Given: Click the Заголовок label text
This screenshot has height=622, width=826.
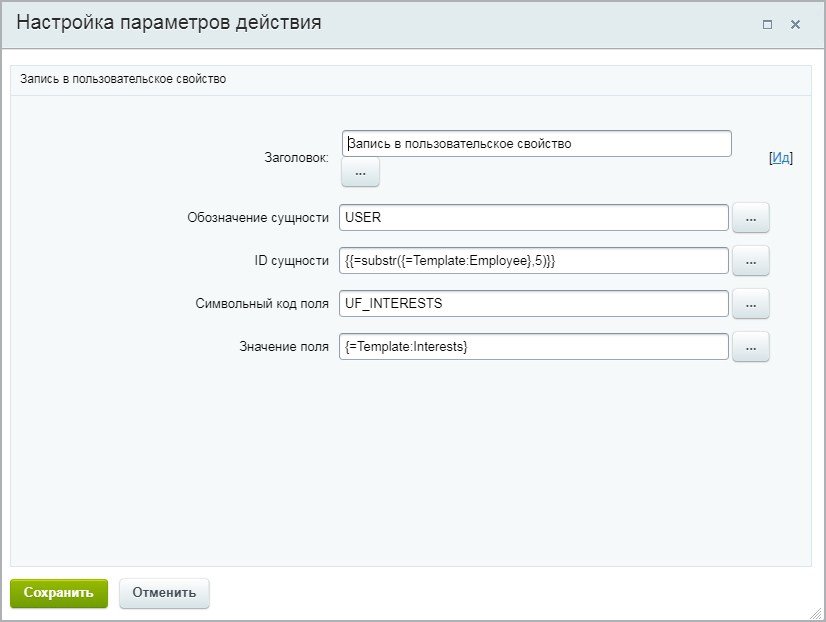Looking at the screenshot, I should 295,157.
